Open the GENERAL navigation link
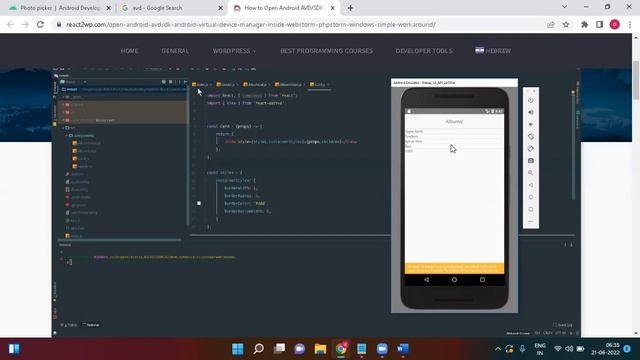The height and width of the screenshot is (360, 640). tap(175, 51)
